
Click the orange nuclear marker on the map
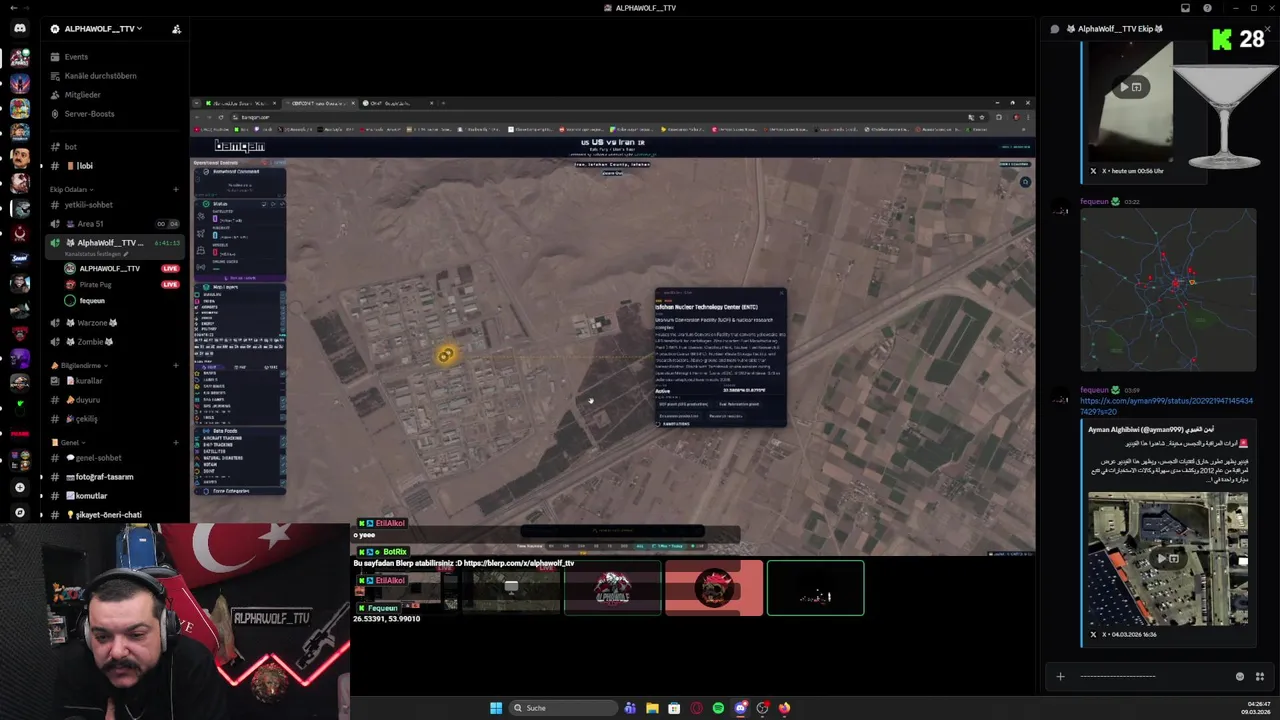tap(446, 355)
